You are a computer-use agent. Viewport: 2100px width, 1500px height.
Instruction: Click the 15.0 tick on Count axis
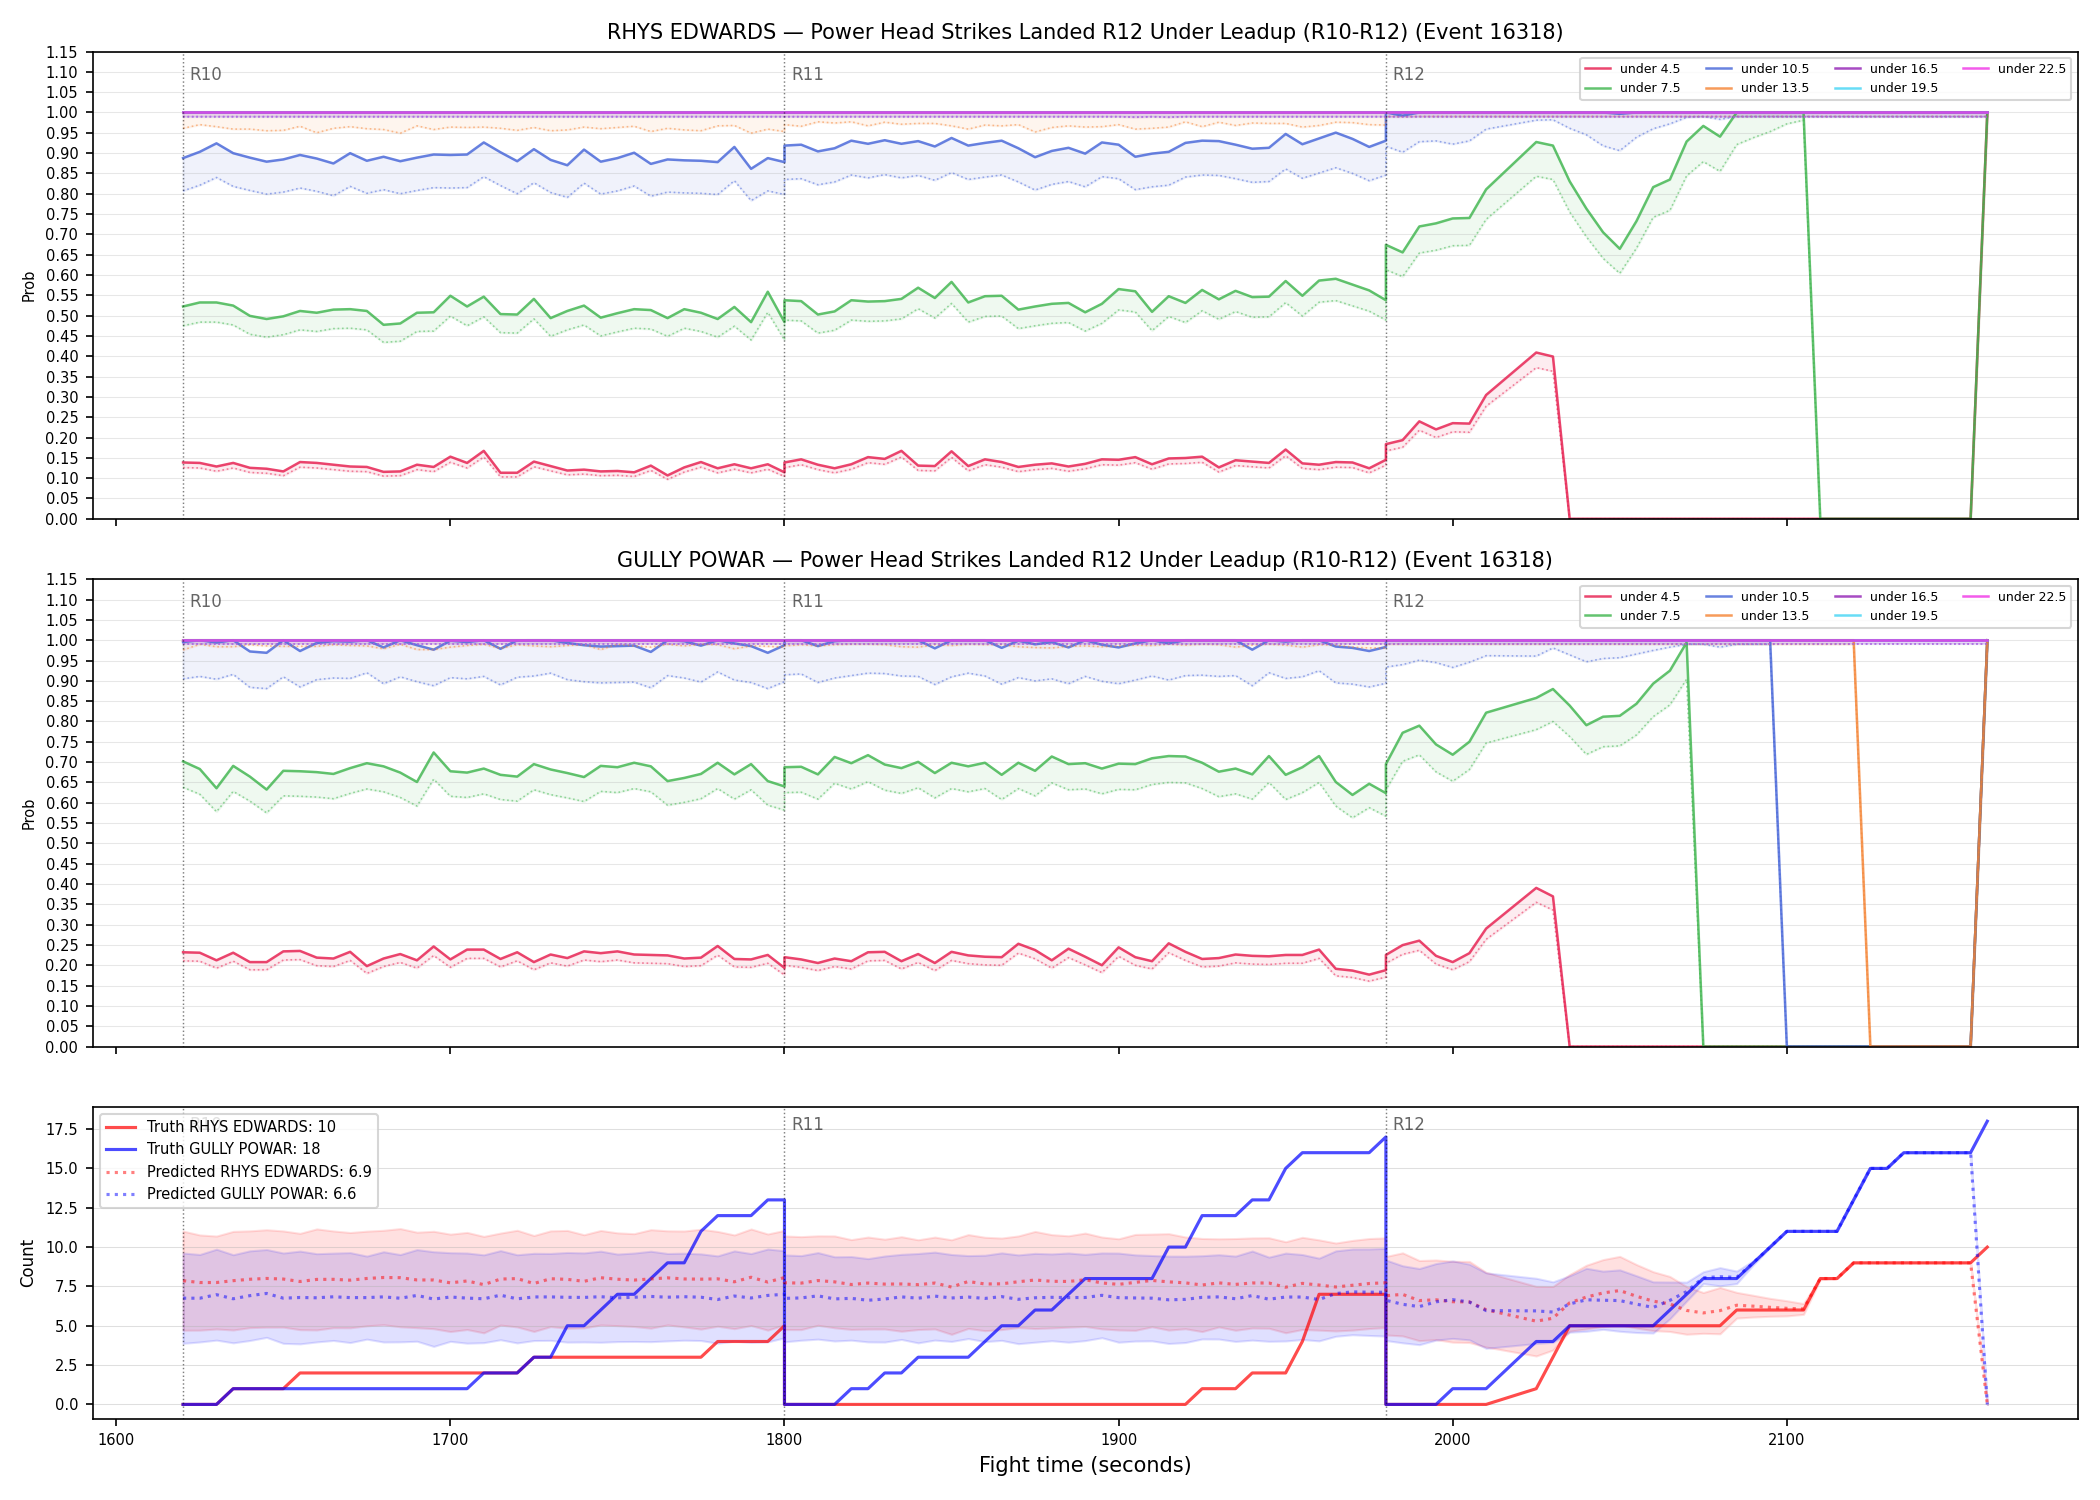point(62,1169)
